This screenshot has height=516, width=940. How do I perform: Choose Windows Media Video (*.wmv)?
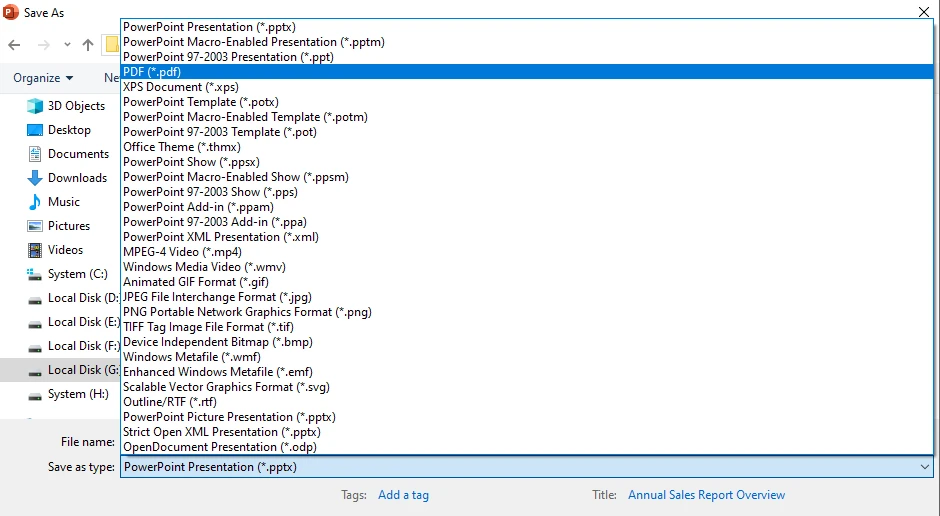[527, 267]
